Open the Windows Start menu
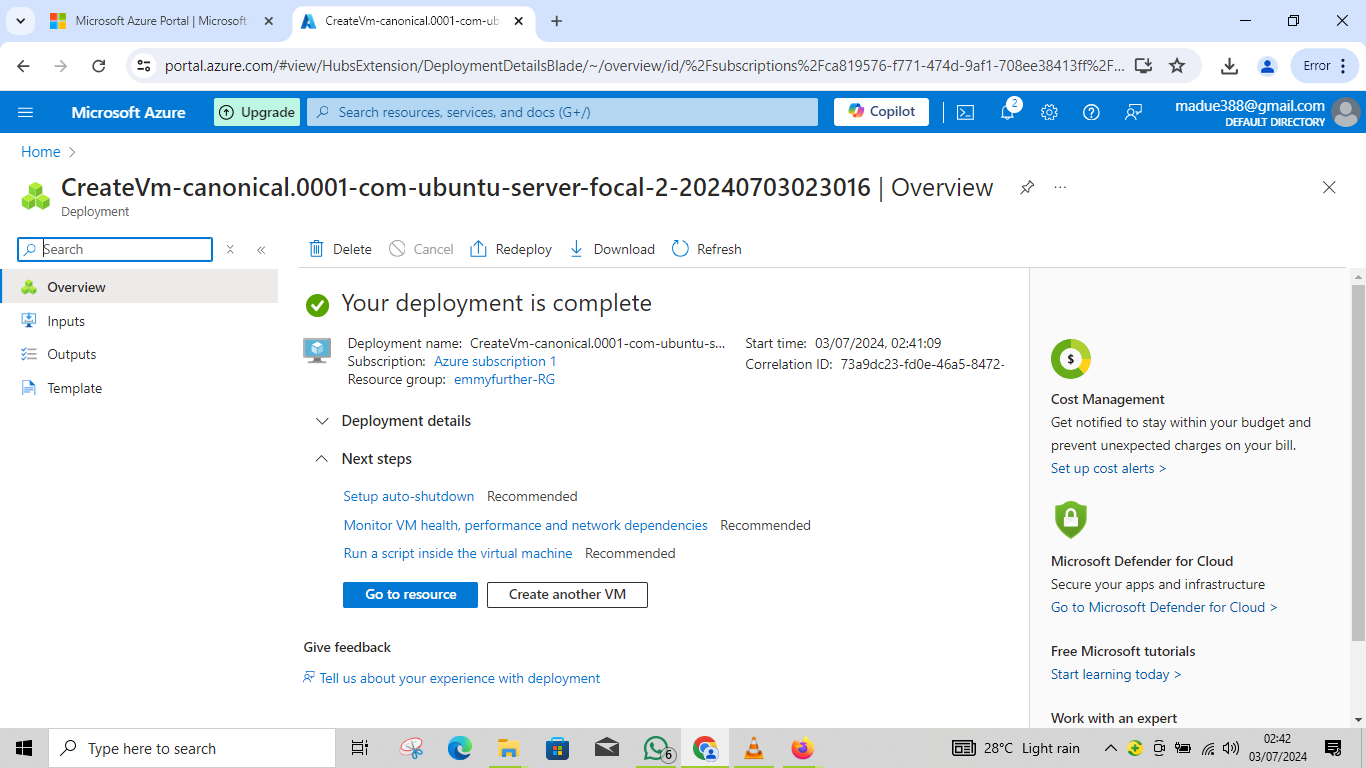 click(x=24, y=748)
